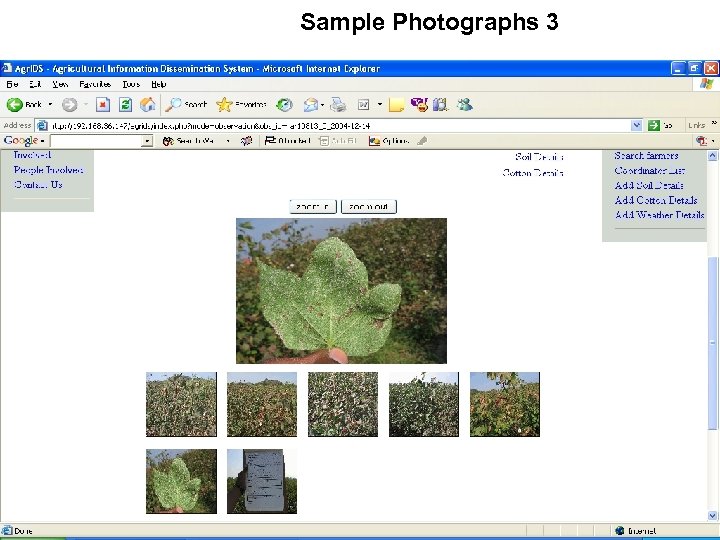Select the small cotton leaf thumbnail
Screen dimensions: 720x540
click(181, 481)
